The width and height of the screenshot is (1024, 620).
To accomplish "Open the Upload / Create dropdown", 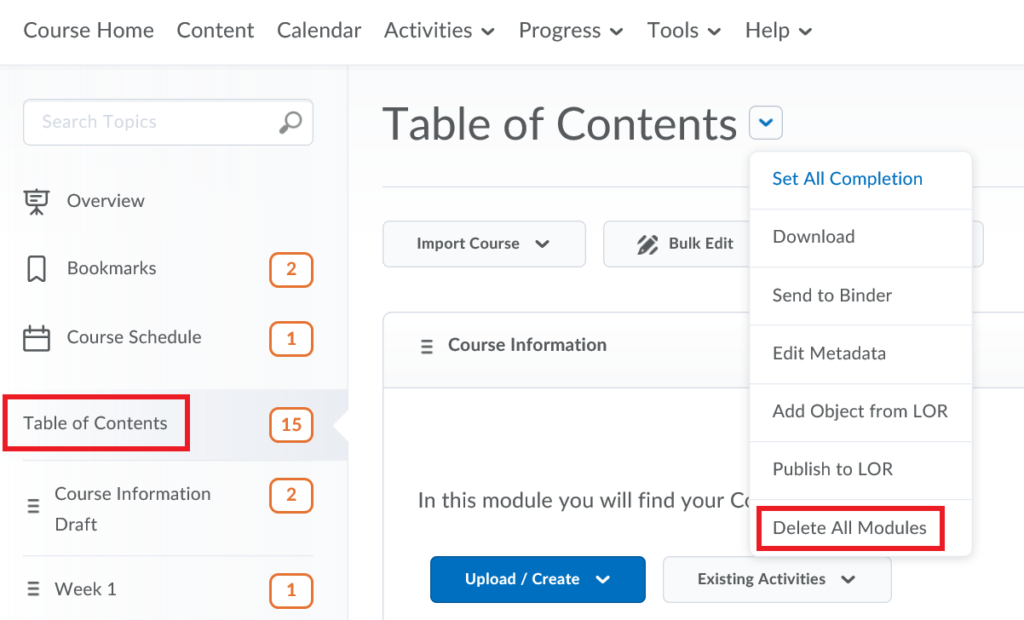I will coord(537,579).
